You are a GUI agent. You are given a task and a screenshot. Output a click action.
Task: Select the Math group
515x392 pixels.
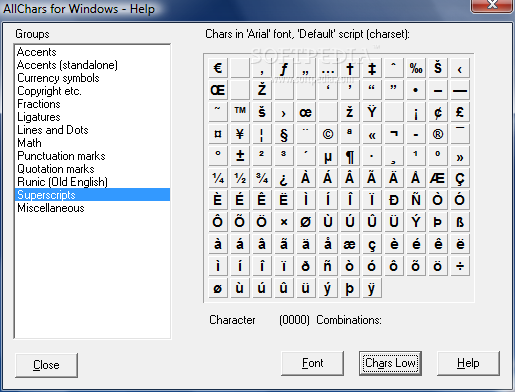click(92, 143)
